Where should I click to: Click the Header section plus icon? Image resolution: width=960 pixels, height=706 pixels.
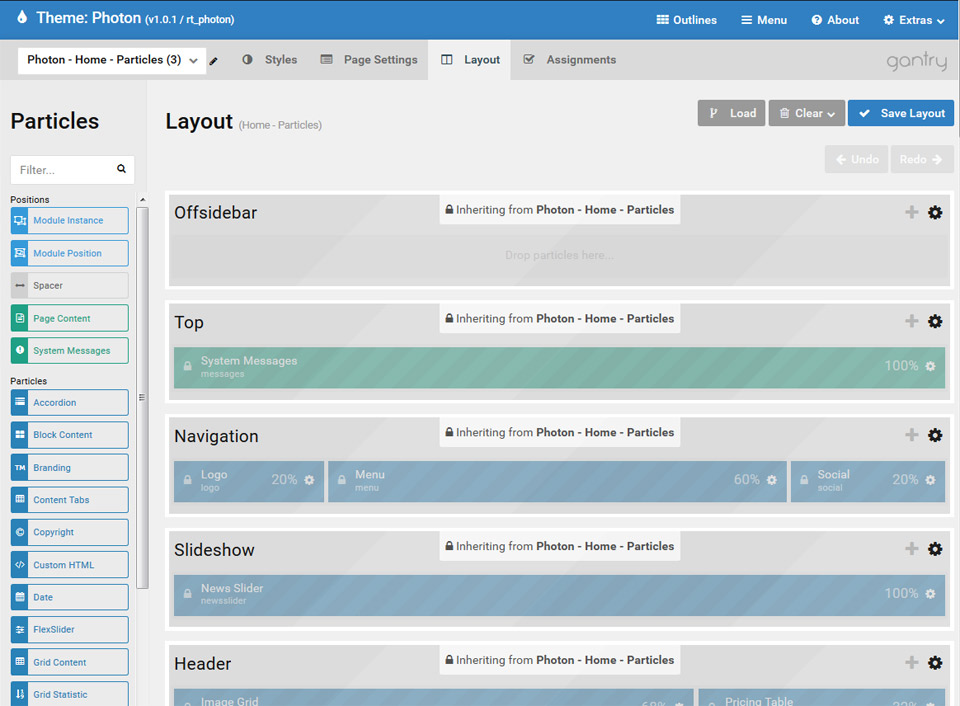(x=912, y=663)
